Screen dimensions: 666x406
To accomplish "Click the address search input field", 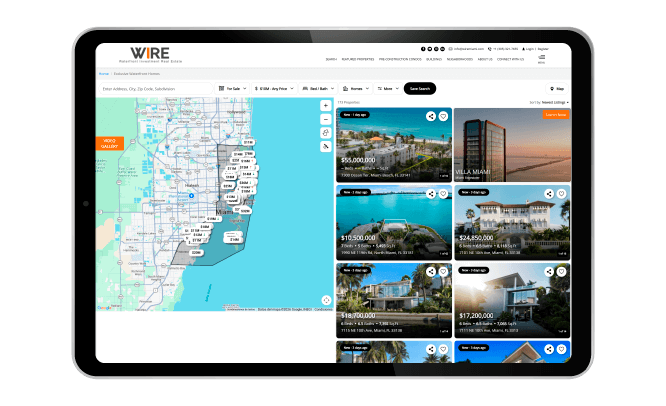I will (x=155, y=88).
